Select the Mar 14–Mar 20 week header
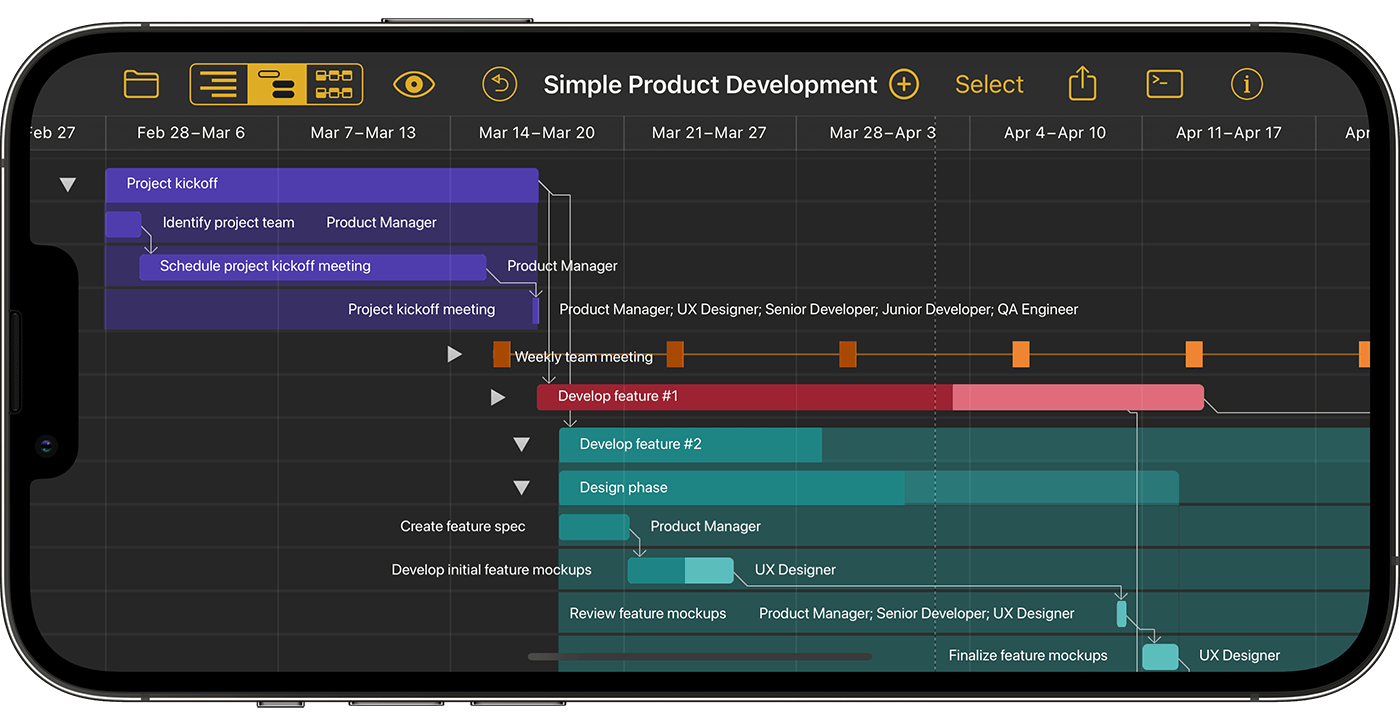The height and width of the screenshot is (724, 1400). click(537, 133)
